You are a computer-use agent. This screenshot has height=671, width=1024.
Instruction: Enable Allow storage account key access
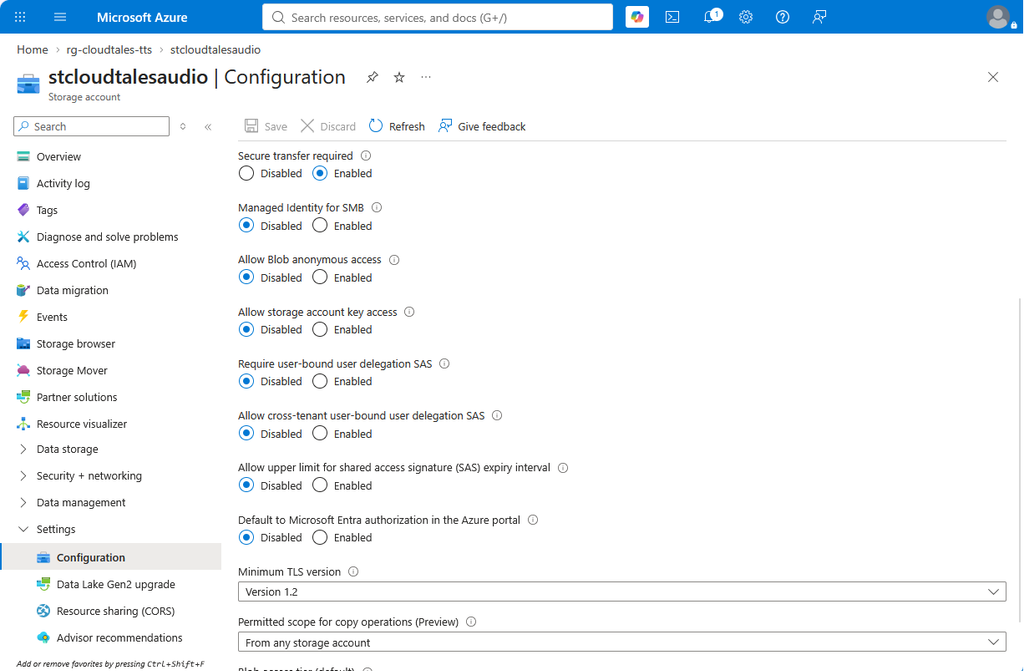[319, 329]
